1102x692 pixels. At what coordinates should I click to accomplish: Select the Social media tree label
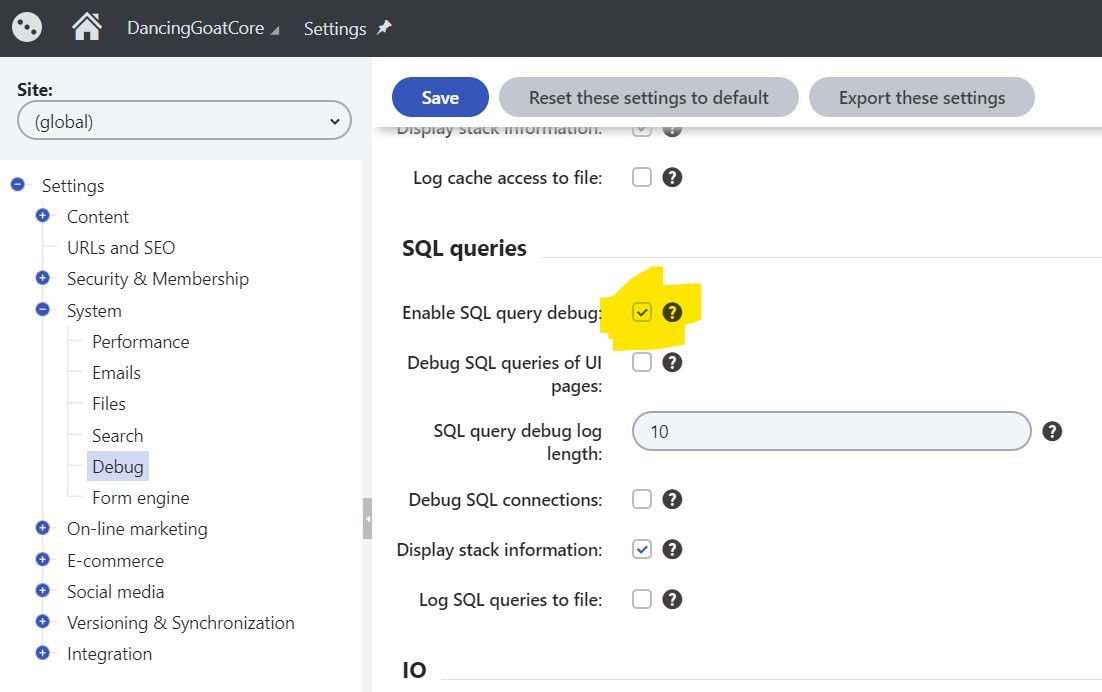115,592
